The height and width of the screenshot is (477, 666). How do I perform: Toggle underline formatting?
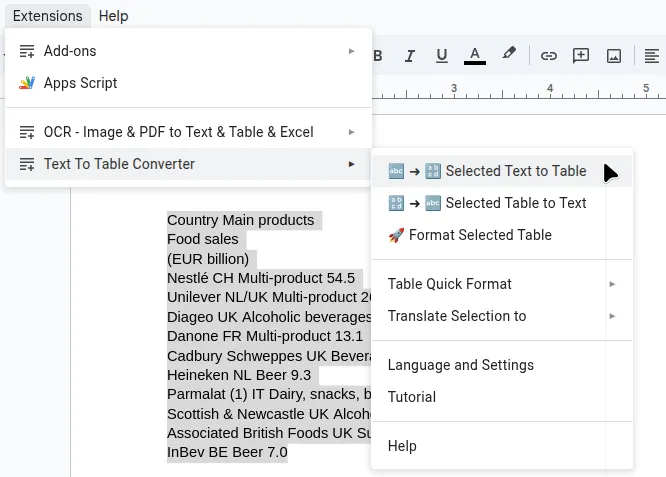(x=442, y=56)
